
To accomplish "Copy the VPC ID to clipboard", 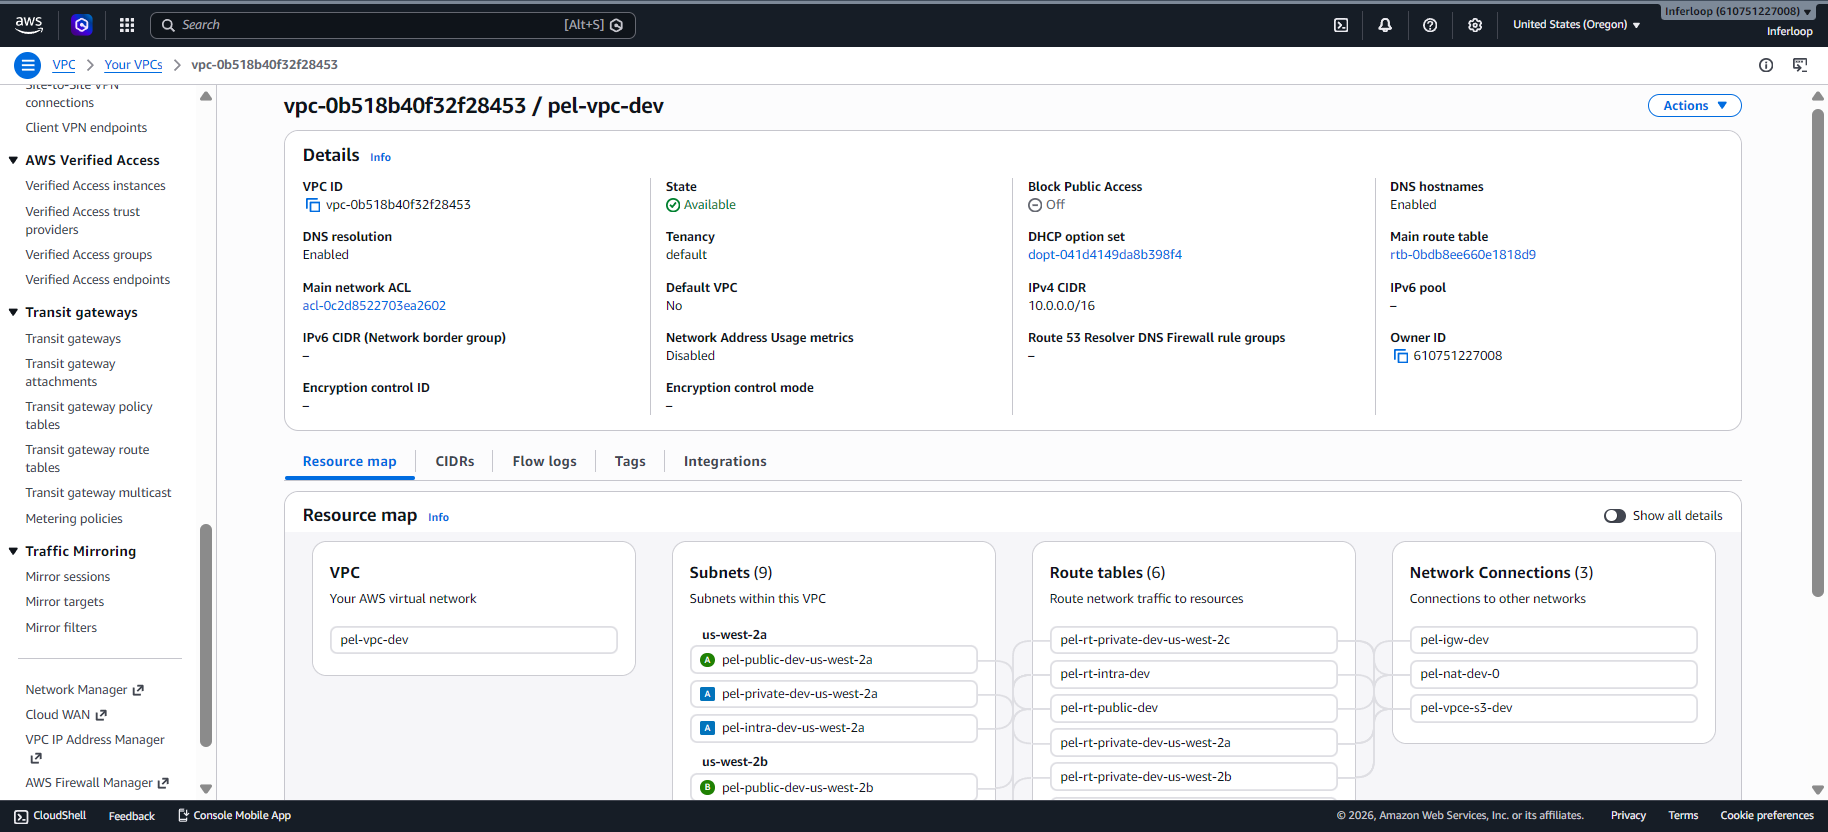I will click(313, 205).
